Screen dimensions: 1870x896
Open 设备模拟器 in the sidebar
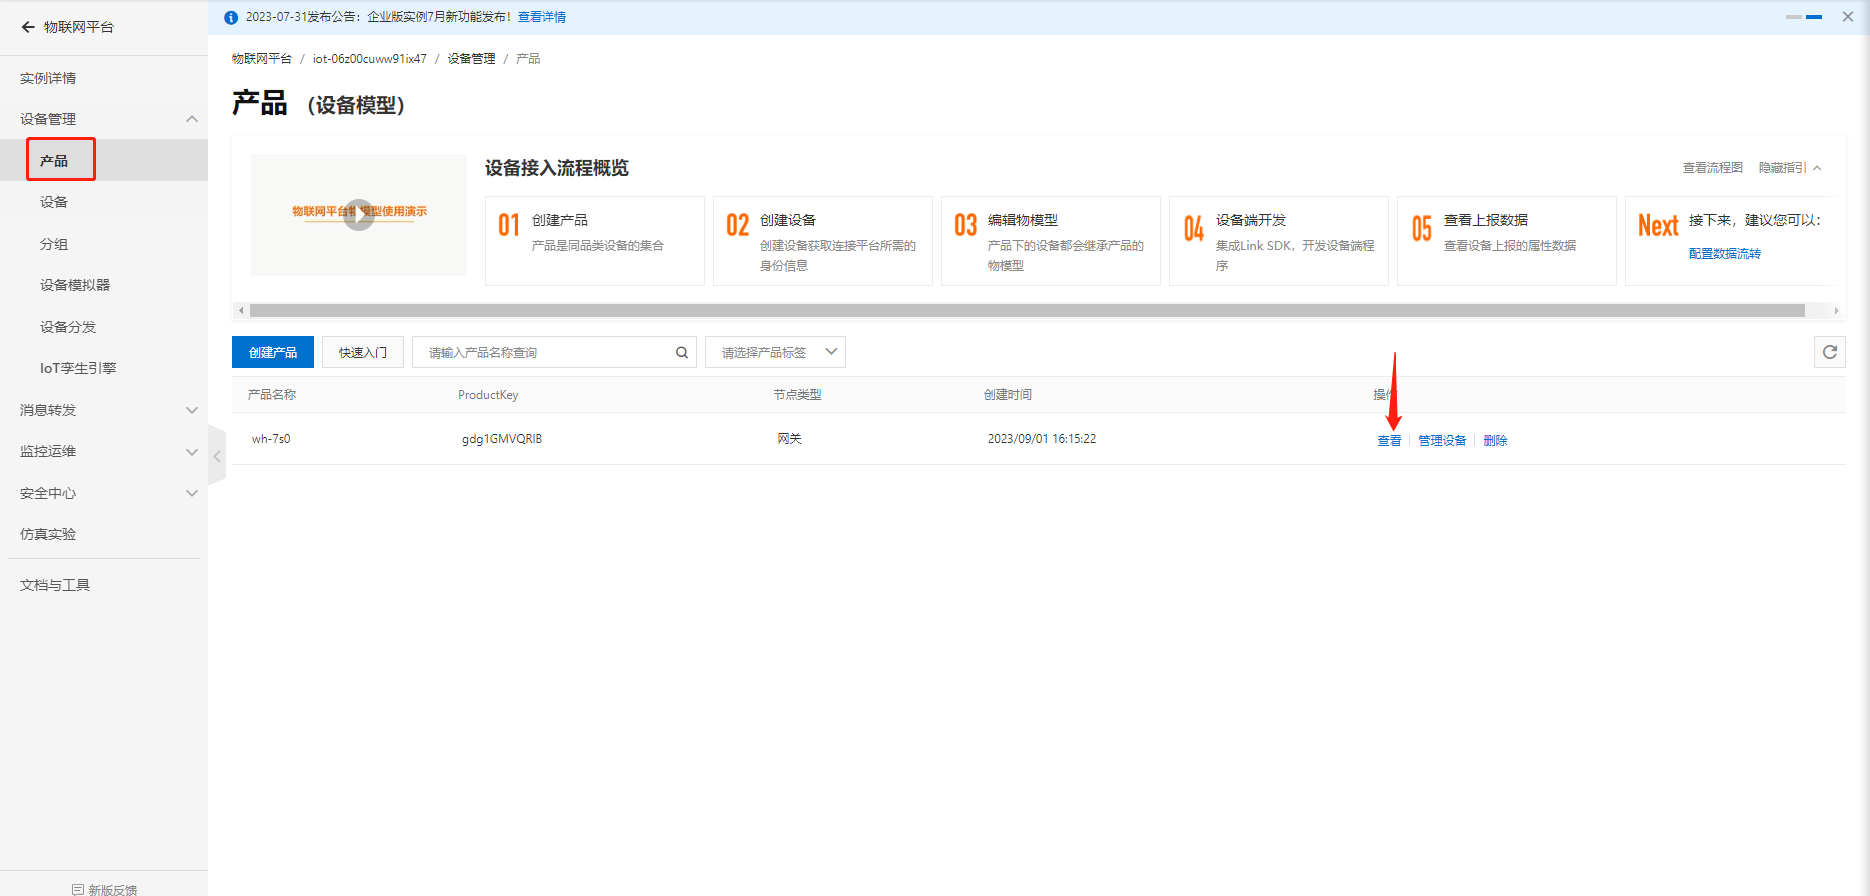[75, 285]
